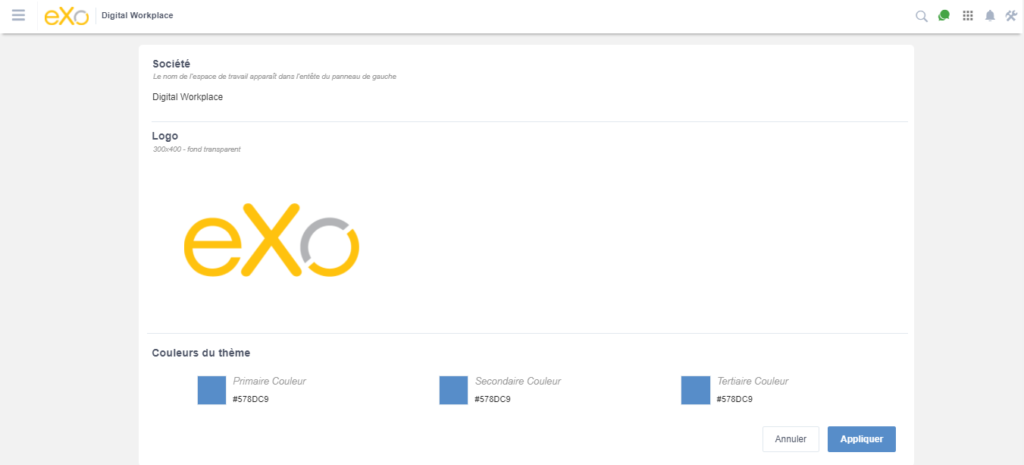Click the Annuler button

[x=791, y=439]
